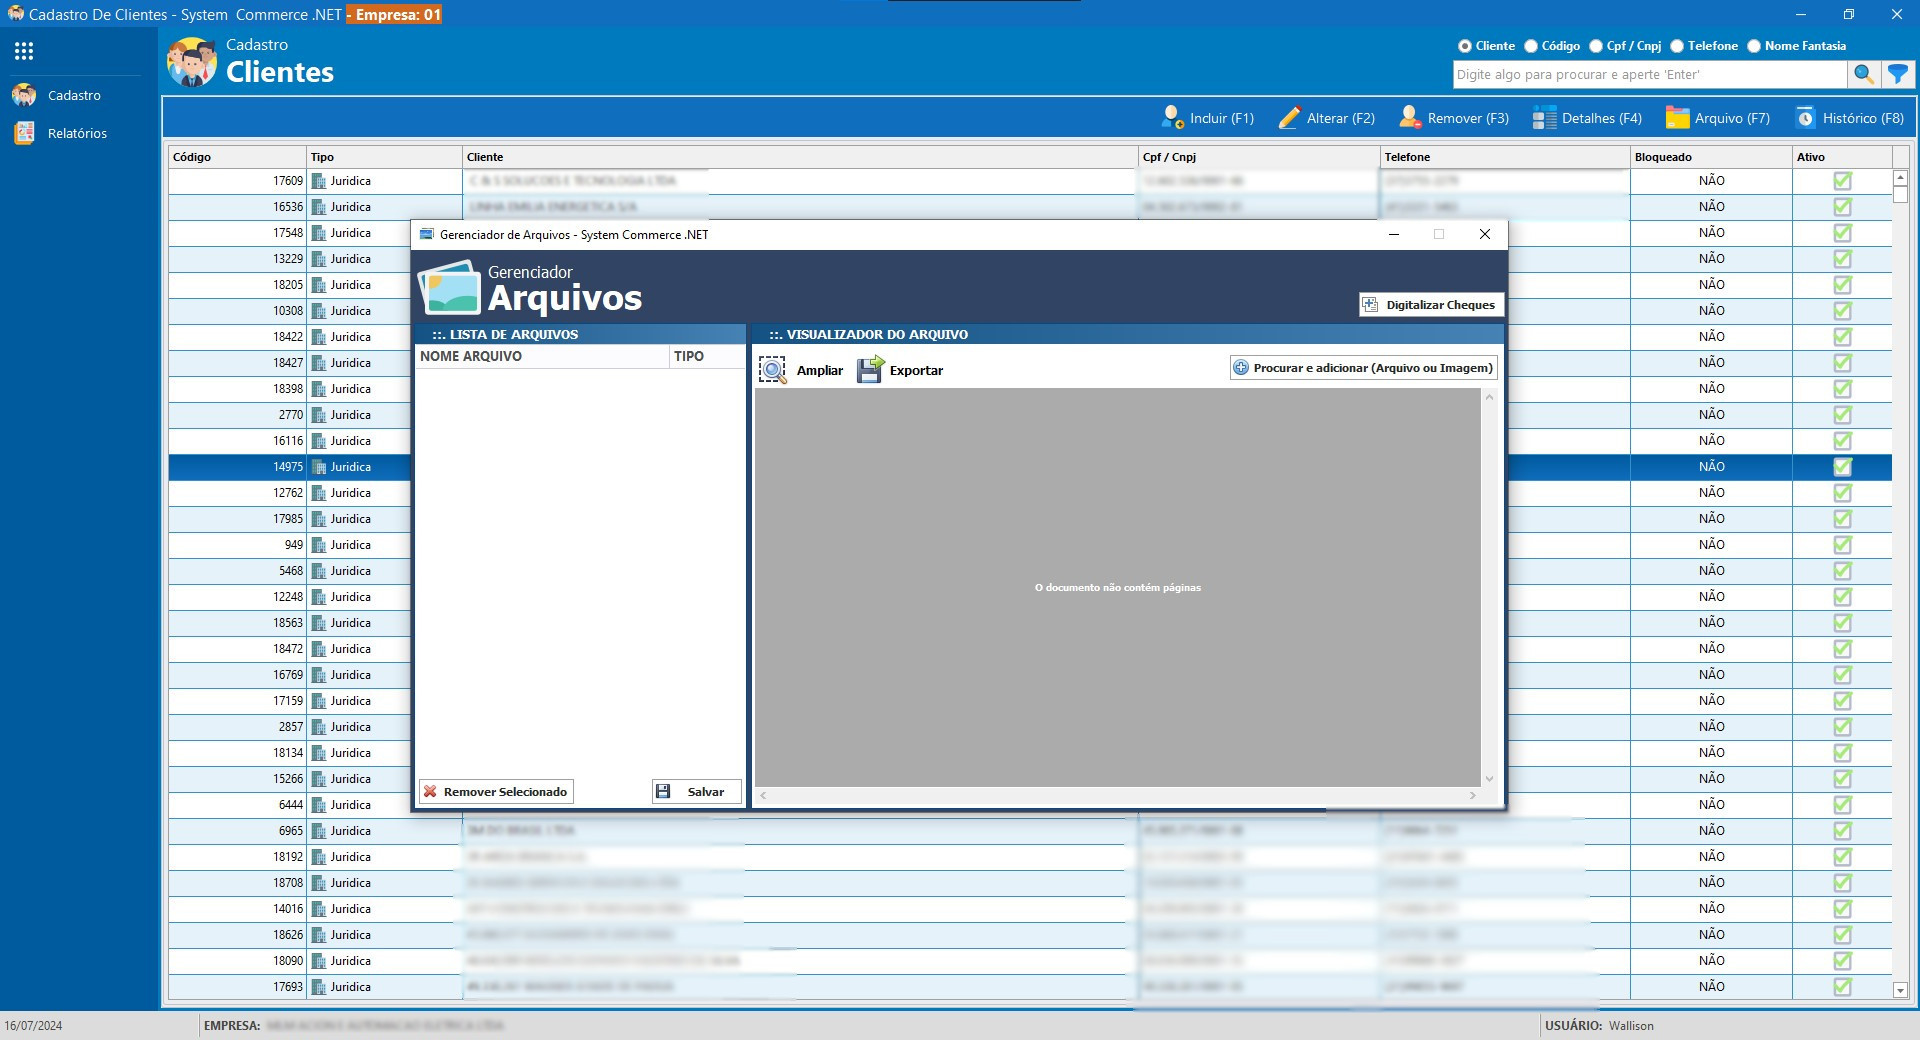Screen dimensions: 1920x1040
Task: Toggle Ativo checkbox for client 17609
Action: coord(1842,181)
